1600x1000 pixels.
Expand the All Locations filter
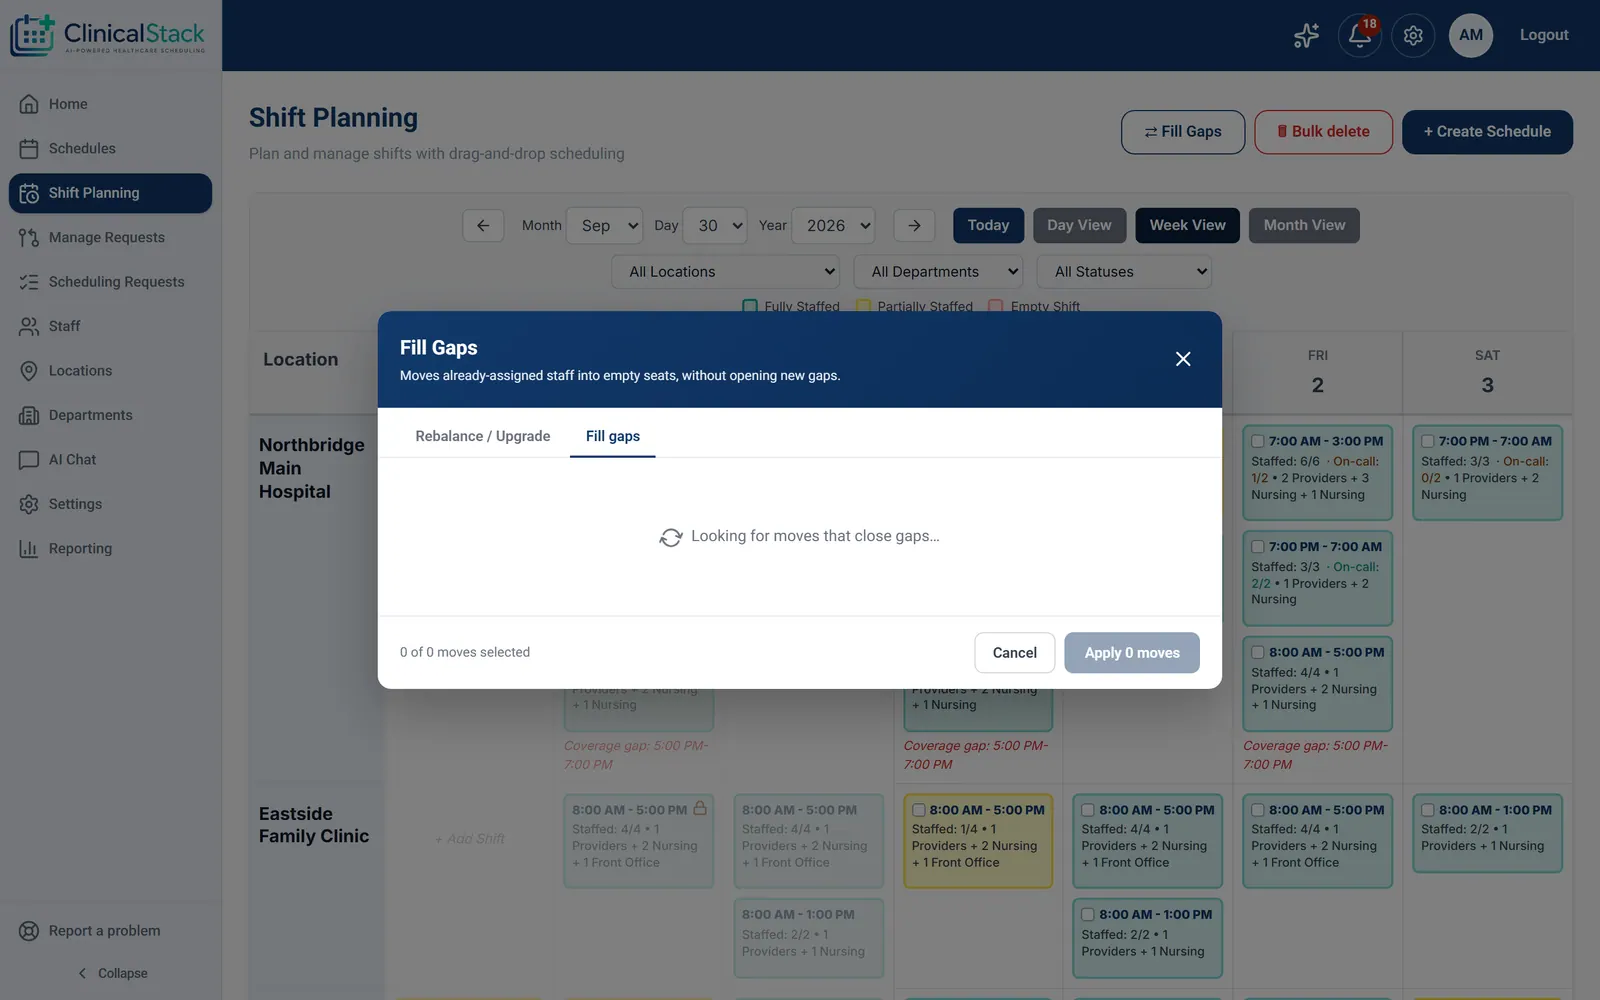pyautogui.click(x=726, y=271)
